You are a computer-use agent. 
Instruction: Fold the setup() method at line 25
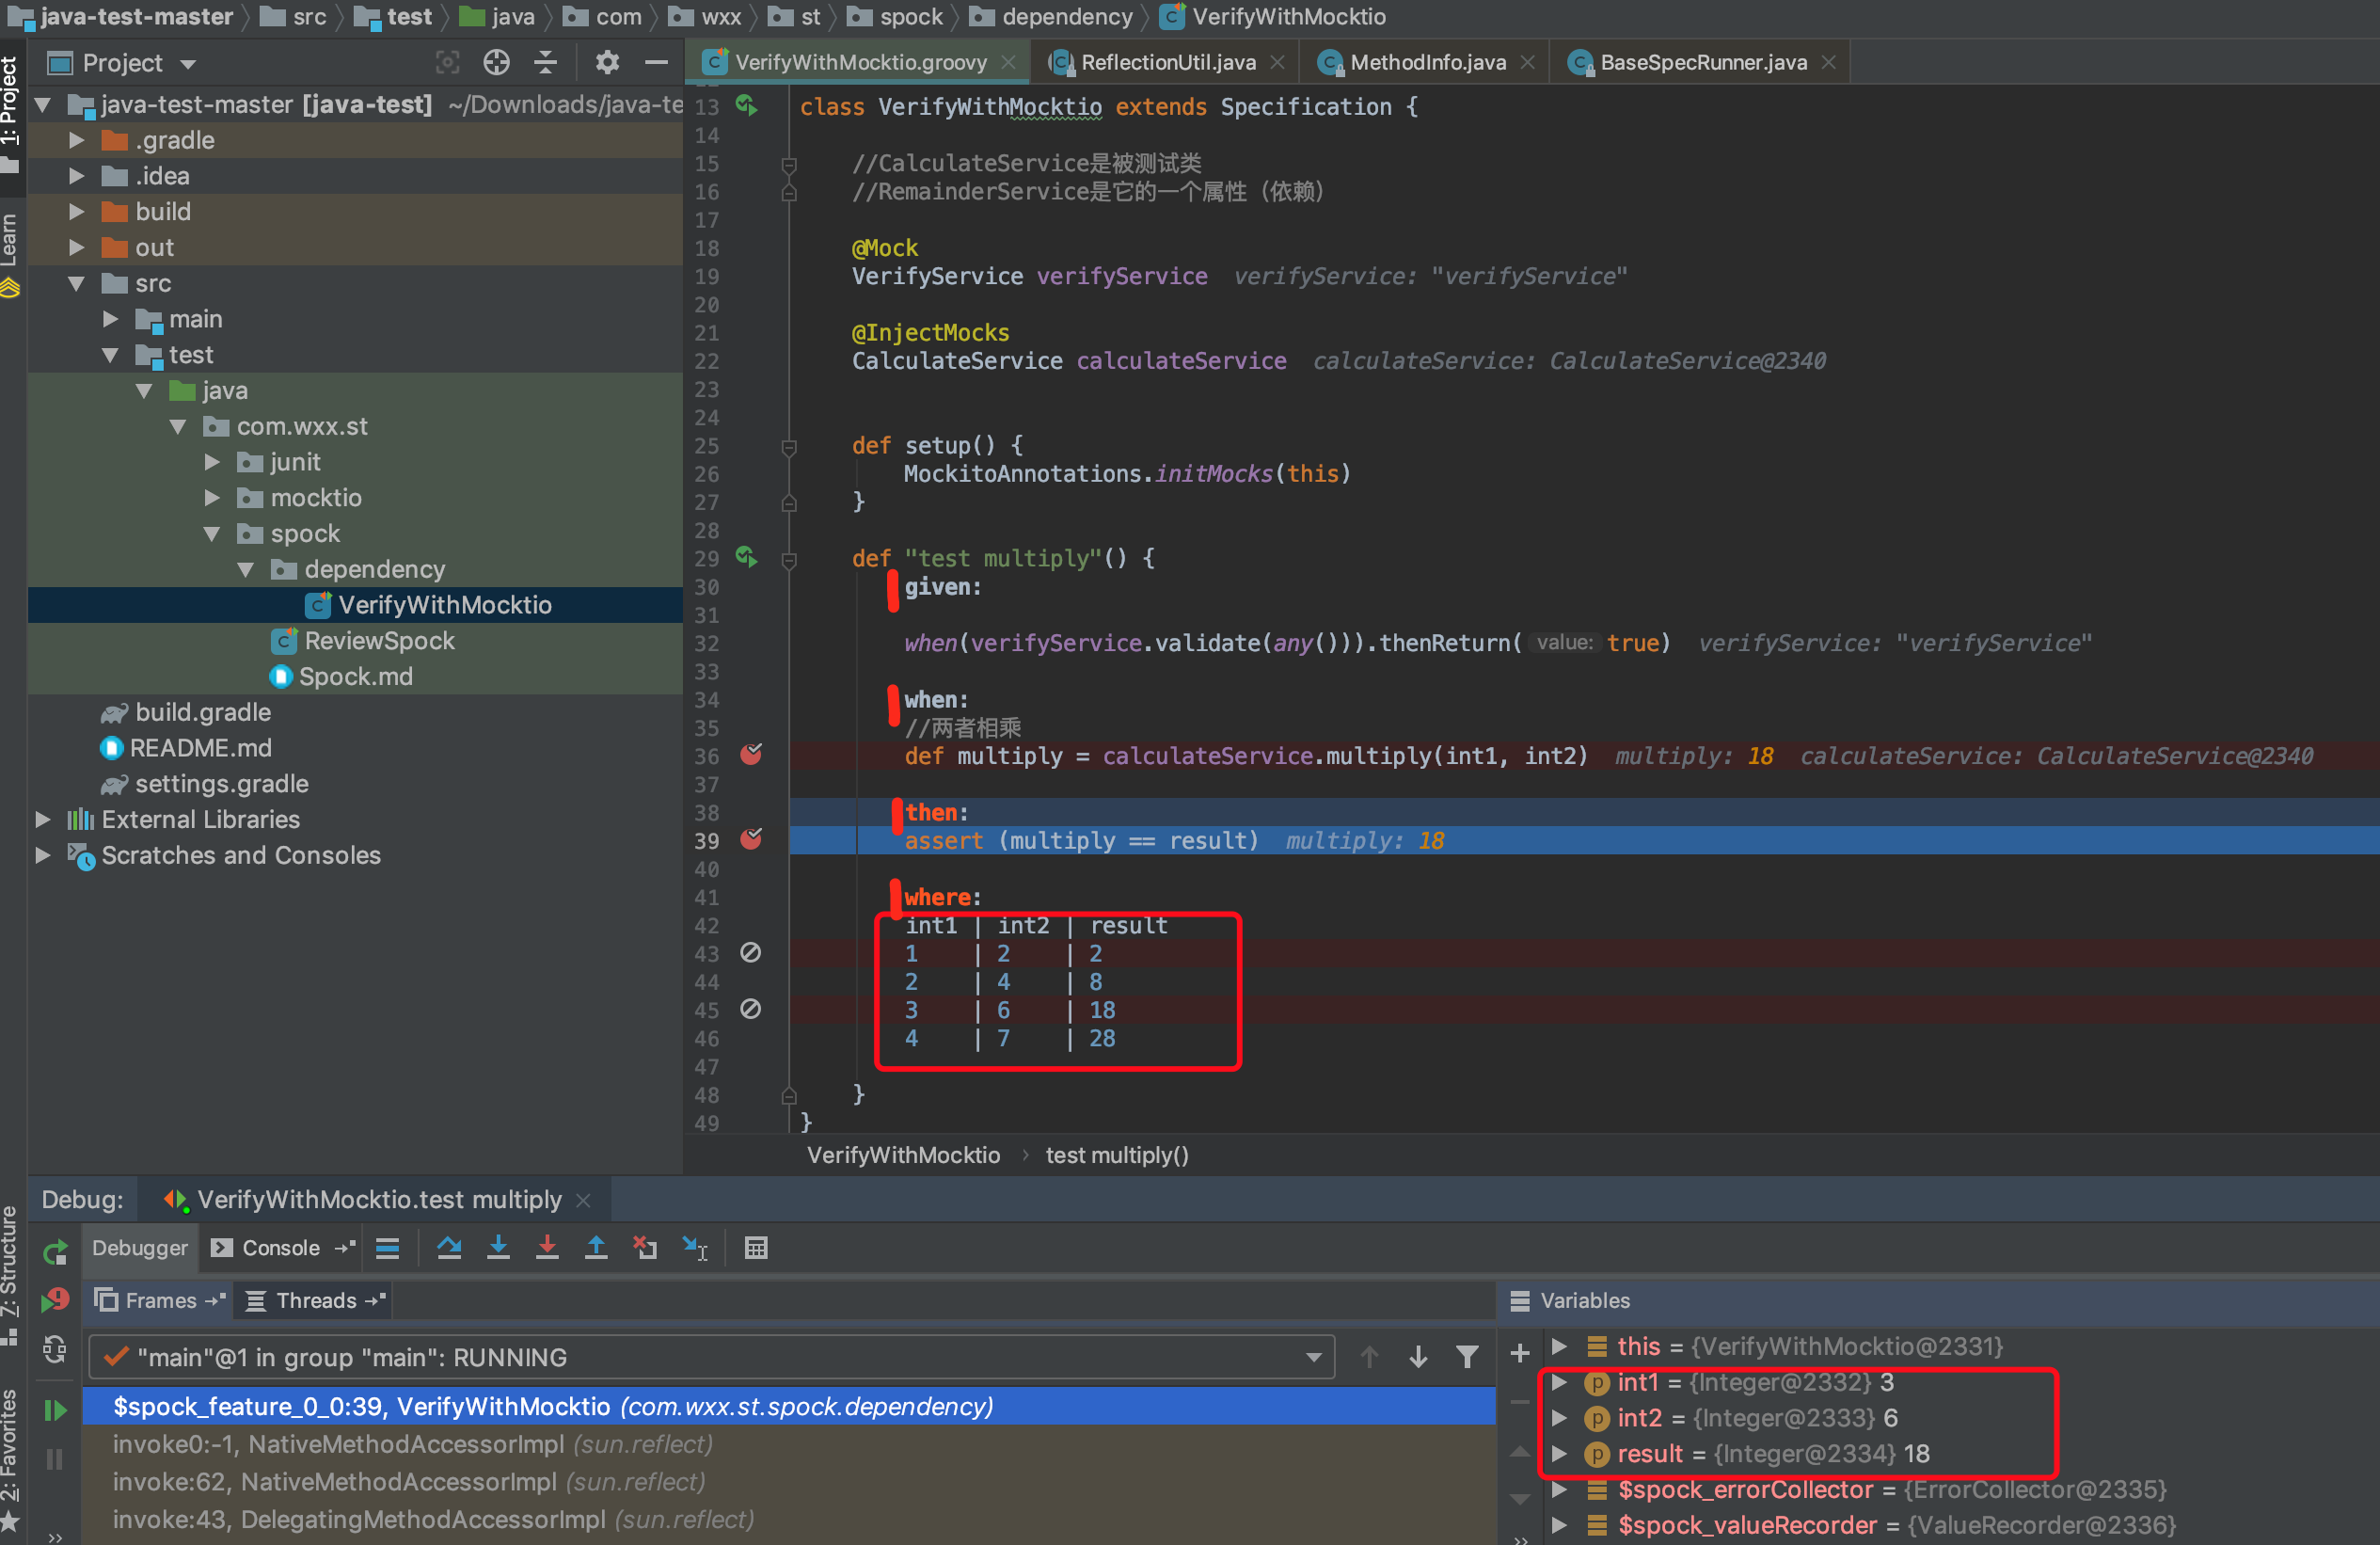789,446
